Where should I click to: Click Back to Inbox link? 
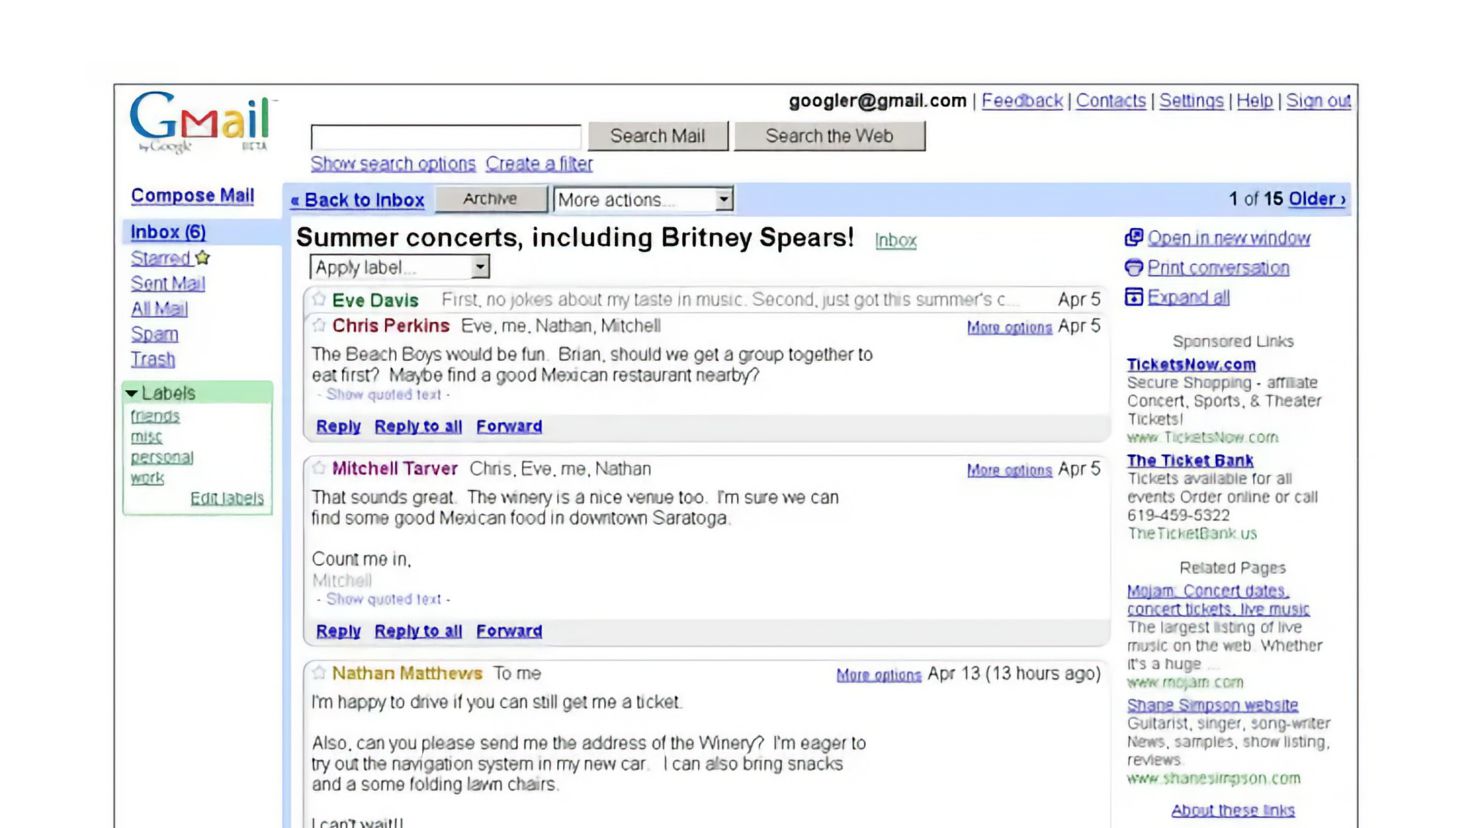click(358, 200)
